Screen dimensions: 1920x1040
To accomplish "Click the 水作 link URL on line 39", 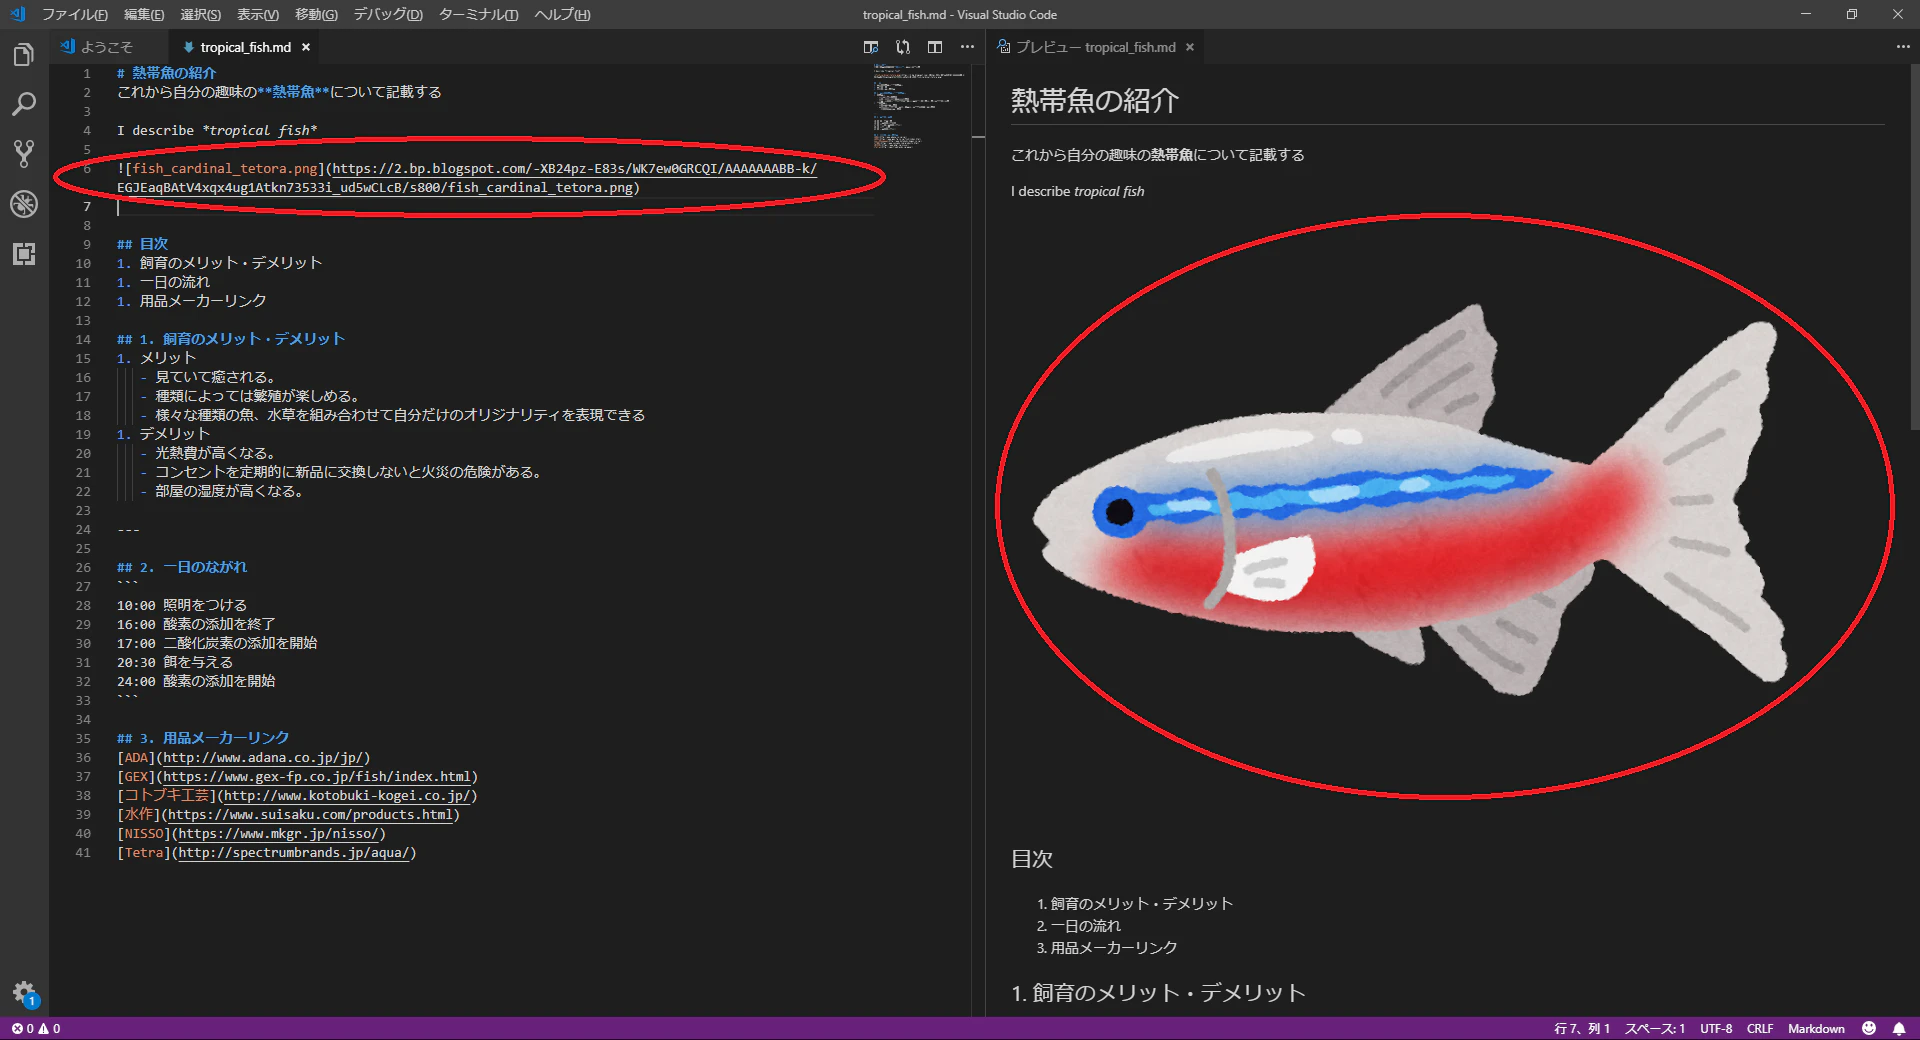I will (x=310, y=815).
